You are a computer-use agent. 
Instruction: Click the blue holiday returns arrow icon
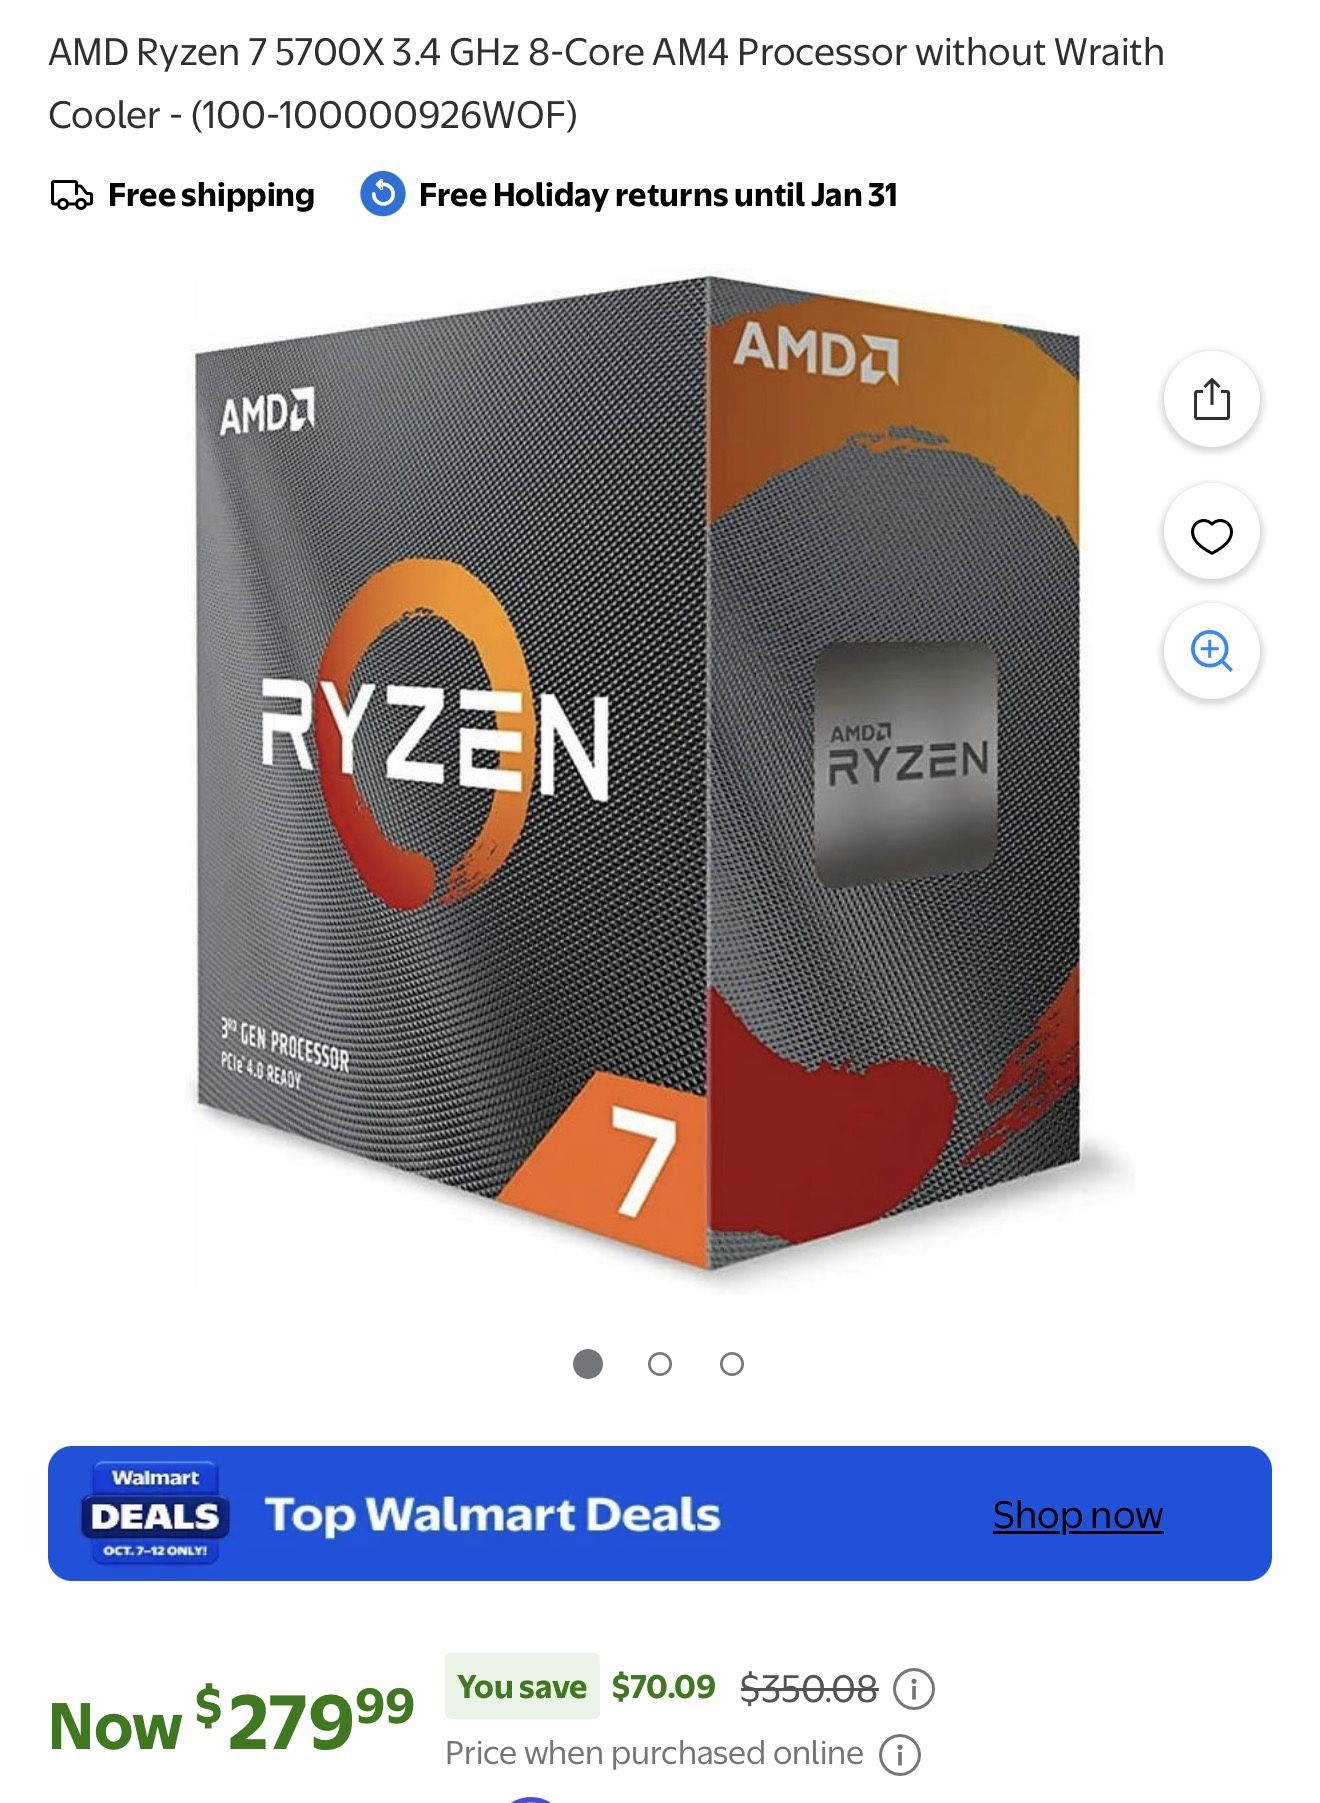coord(383,194)
